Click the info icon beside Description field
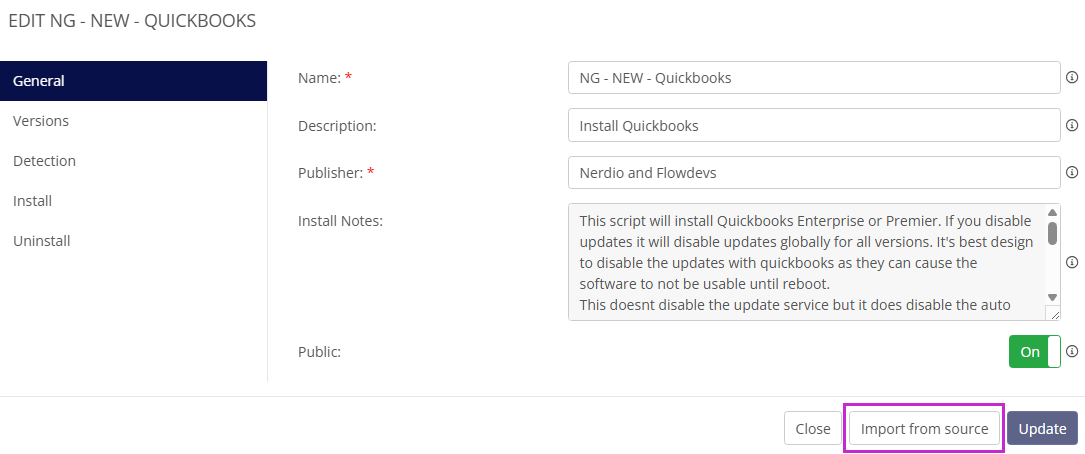The width and height of the screenshot is (1085, 454). coord(1072,125)
